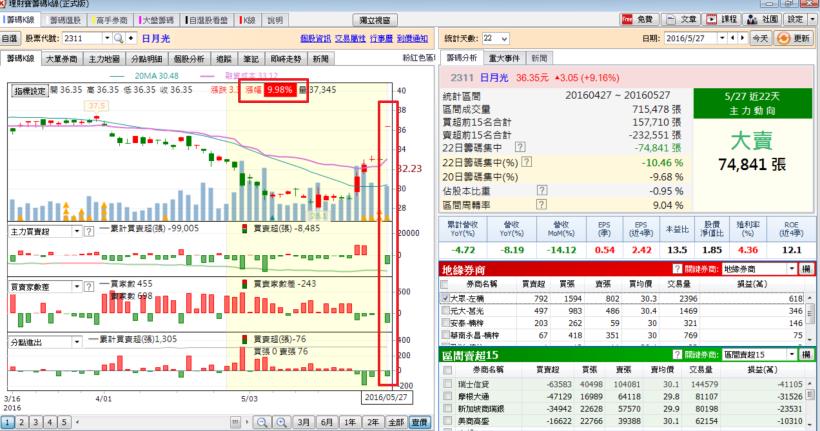Image resolution: width=820 pixels, height=431 pixels.
Task: Open the 社團 community button
Action: (x=762, y=19)
